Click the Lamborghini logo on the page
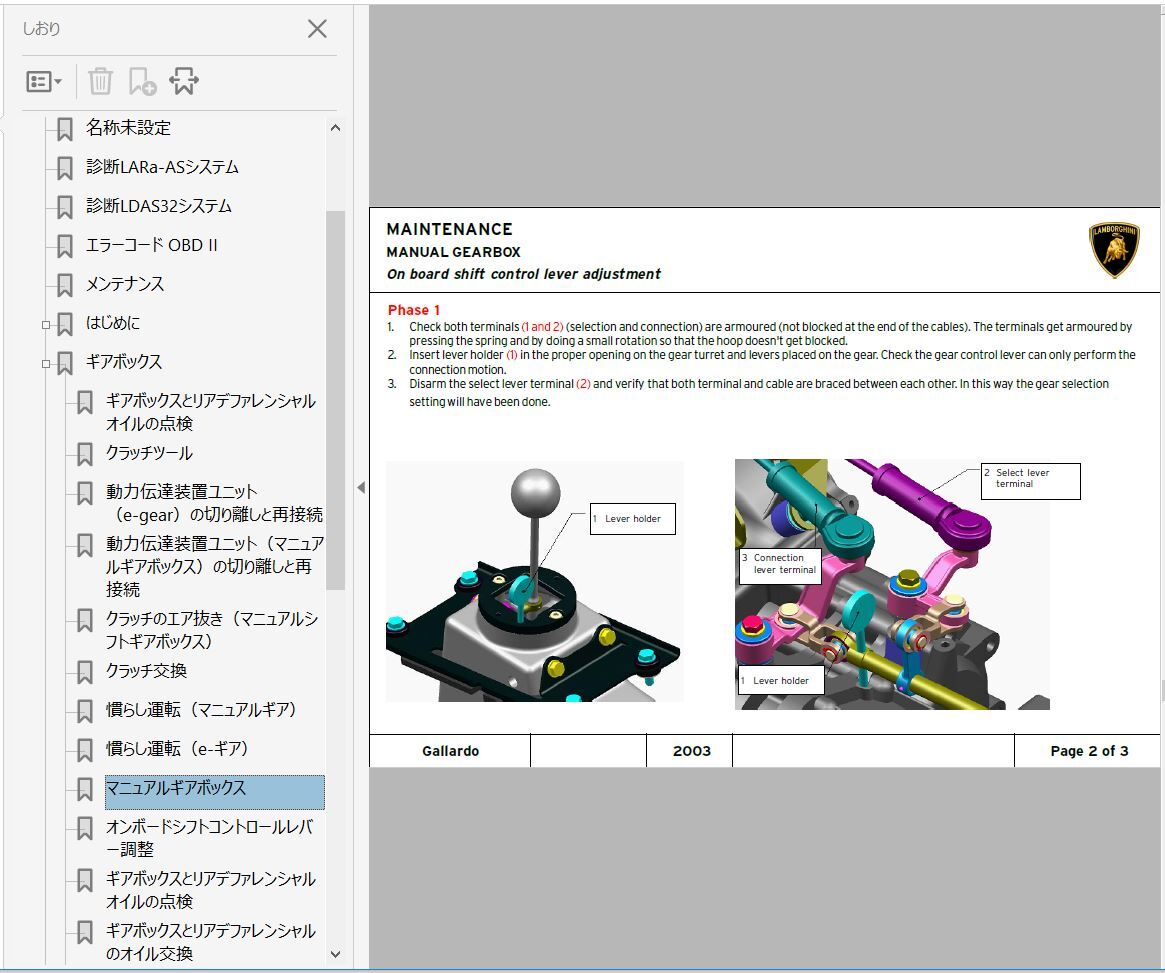1165x973 pixels. (x=1114, y=250)
